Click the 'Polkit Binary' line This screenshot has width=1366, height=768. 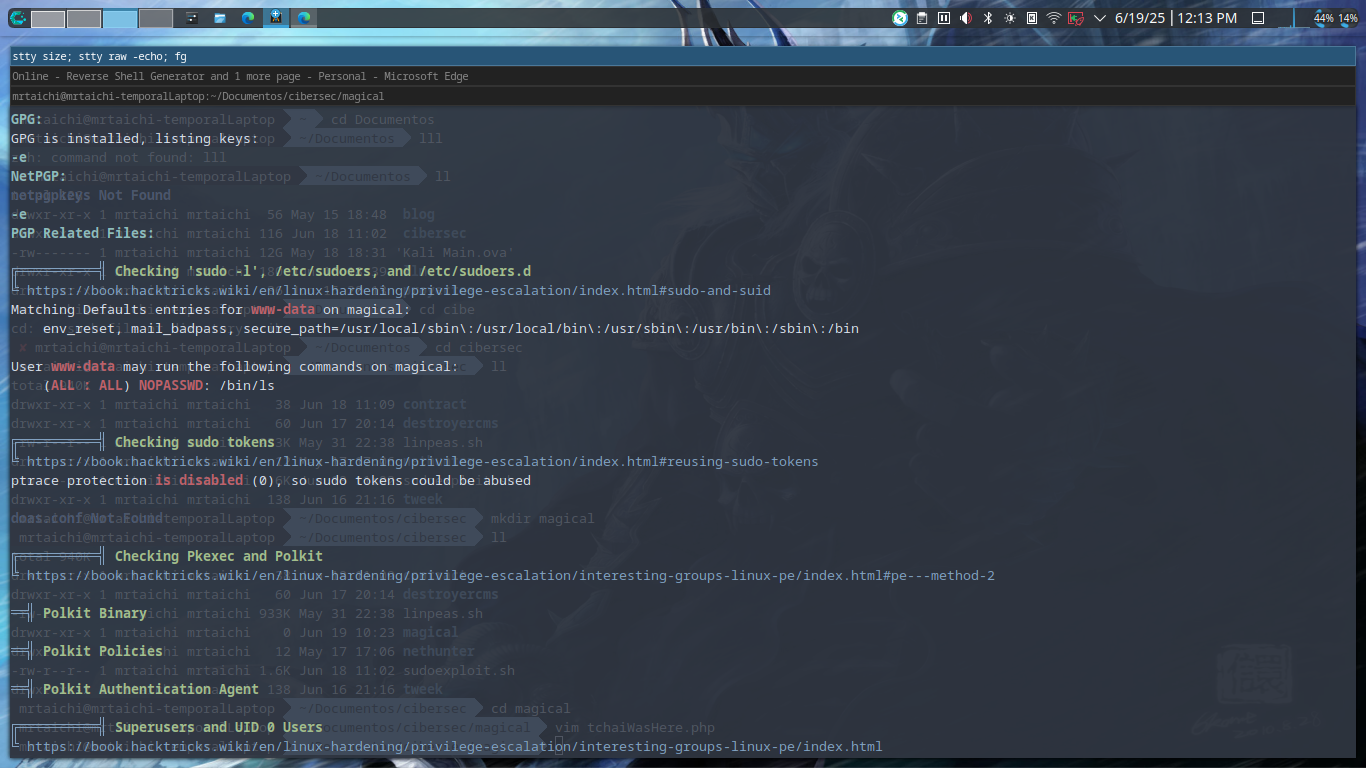pyautogui.click(x=95, y=613)
